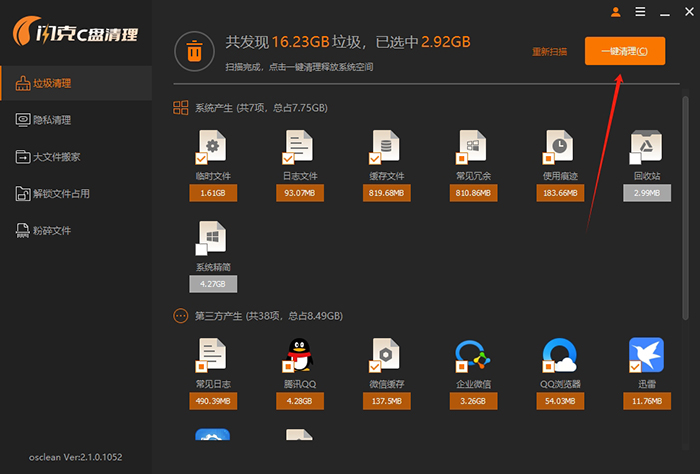Uncheck the 缓存文件 checkbox
This screenshot has height=474, width=700.
click(375, 158)
